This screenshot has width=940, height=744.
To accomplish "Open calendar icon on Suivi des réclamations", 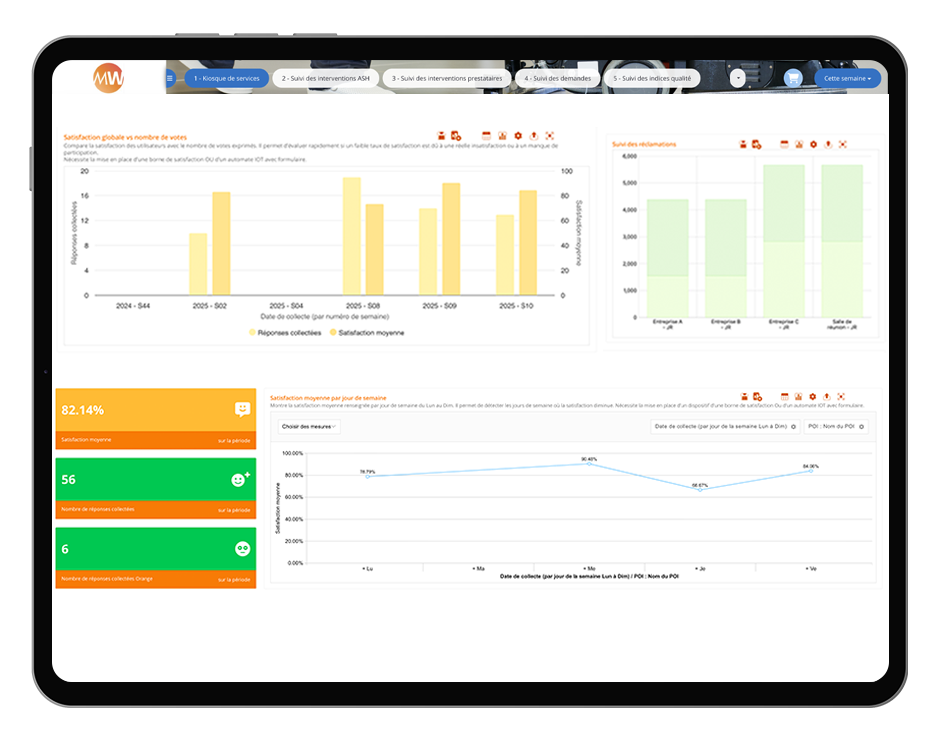I will pyautogui.click(x=784, y=145).
